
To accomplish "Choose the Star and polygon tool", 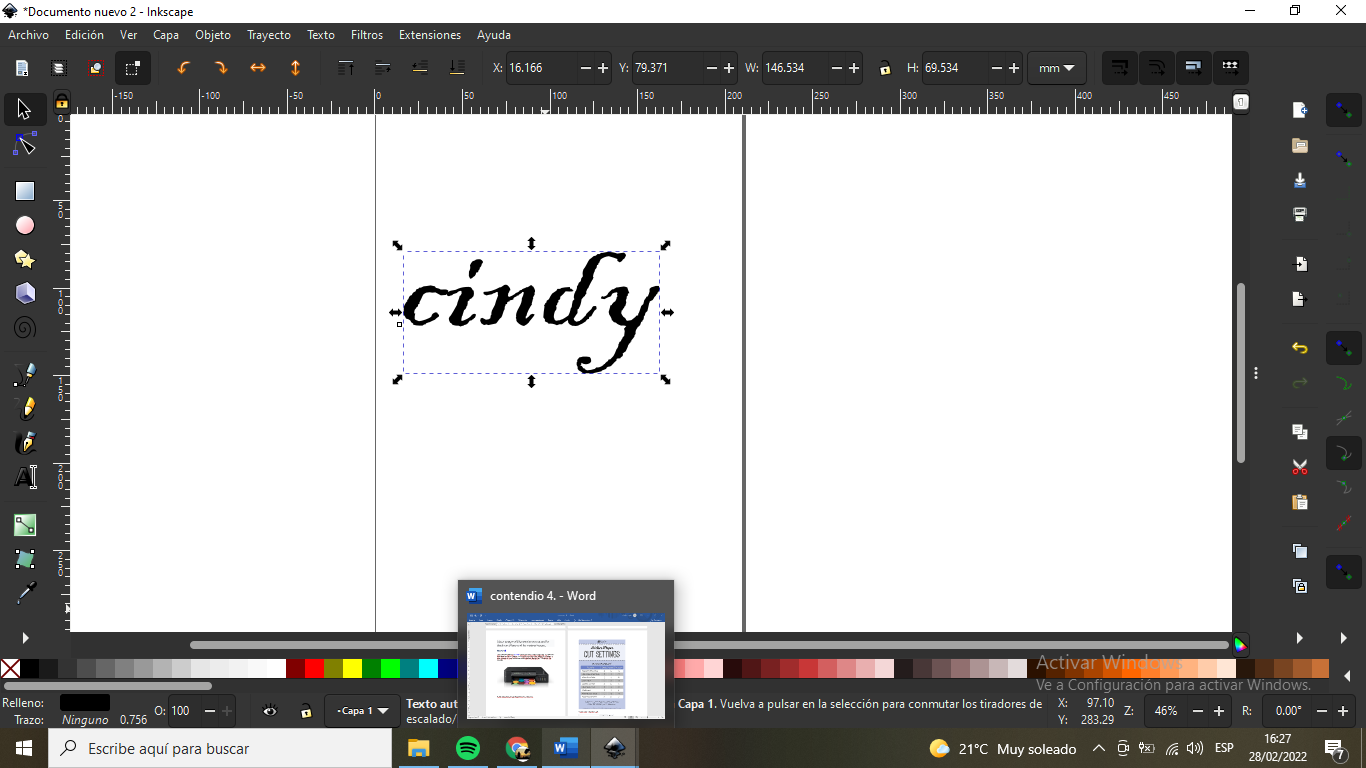I will [25, 259].
